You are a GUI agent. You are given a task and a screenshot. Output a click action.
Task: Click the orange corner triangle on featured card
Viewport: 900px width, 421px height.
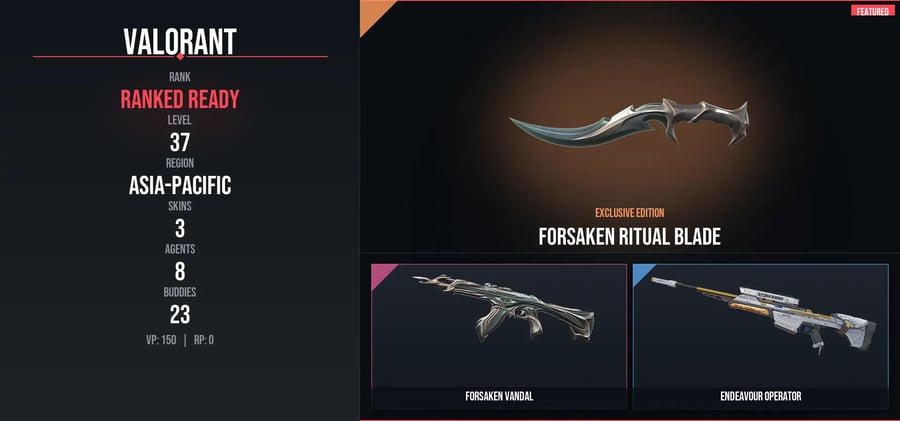coord(373,13)
